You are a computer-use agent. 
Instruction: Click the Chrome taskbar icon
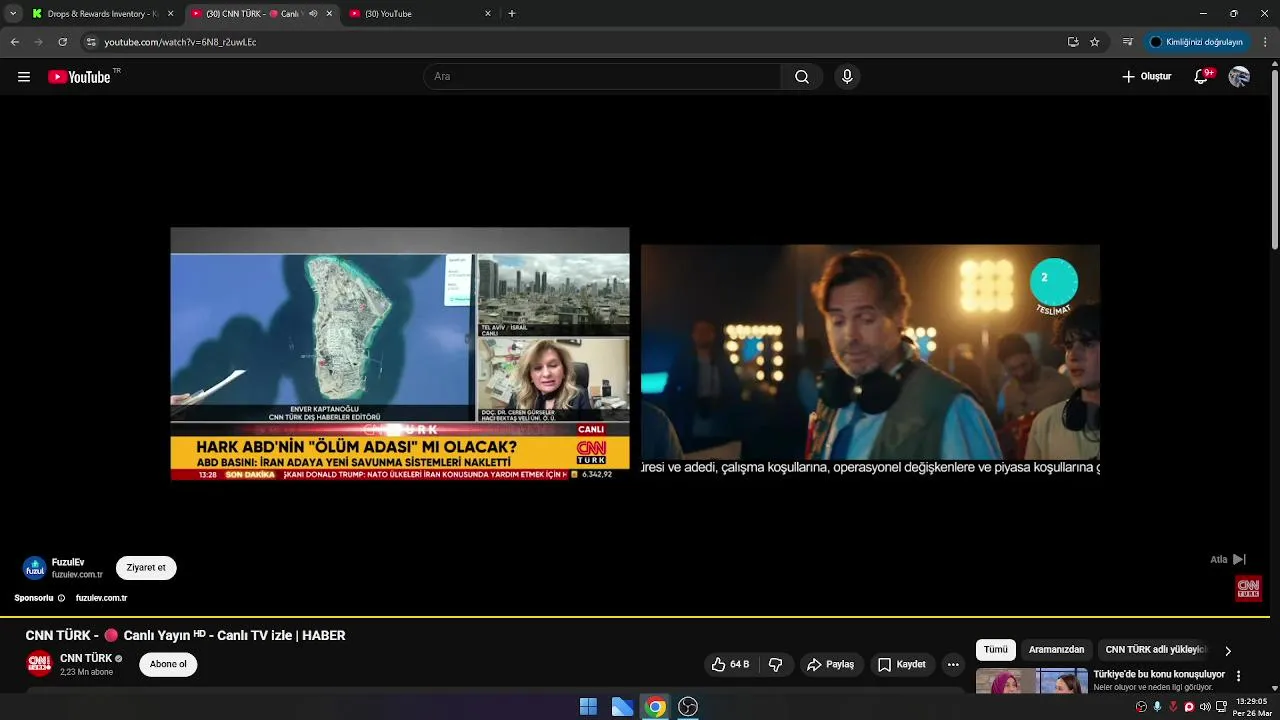click(655, 707)
